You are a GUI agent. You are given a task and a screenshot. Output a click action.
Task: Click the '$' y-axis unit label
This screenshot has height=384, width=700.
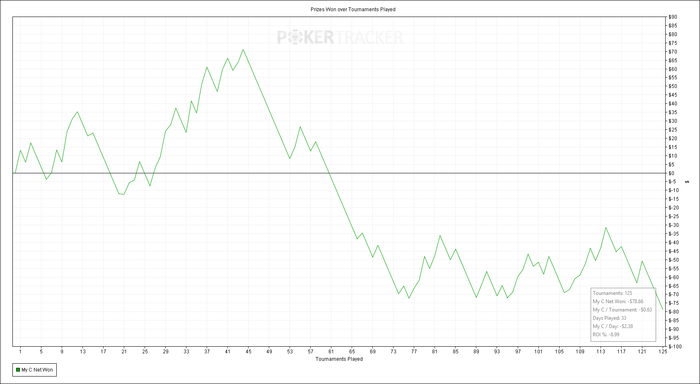(x=686, y=182)
